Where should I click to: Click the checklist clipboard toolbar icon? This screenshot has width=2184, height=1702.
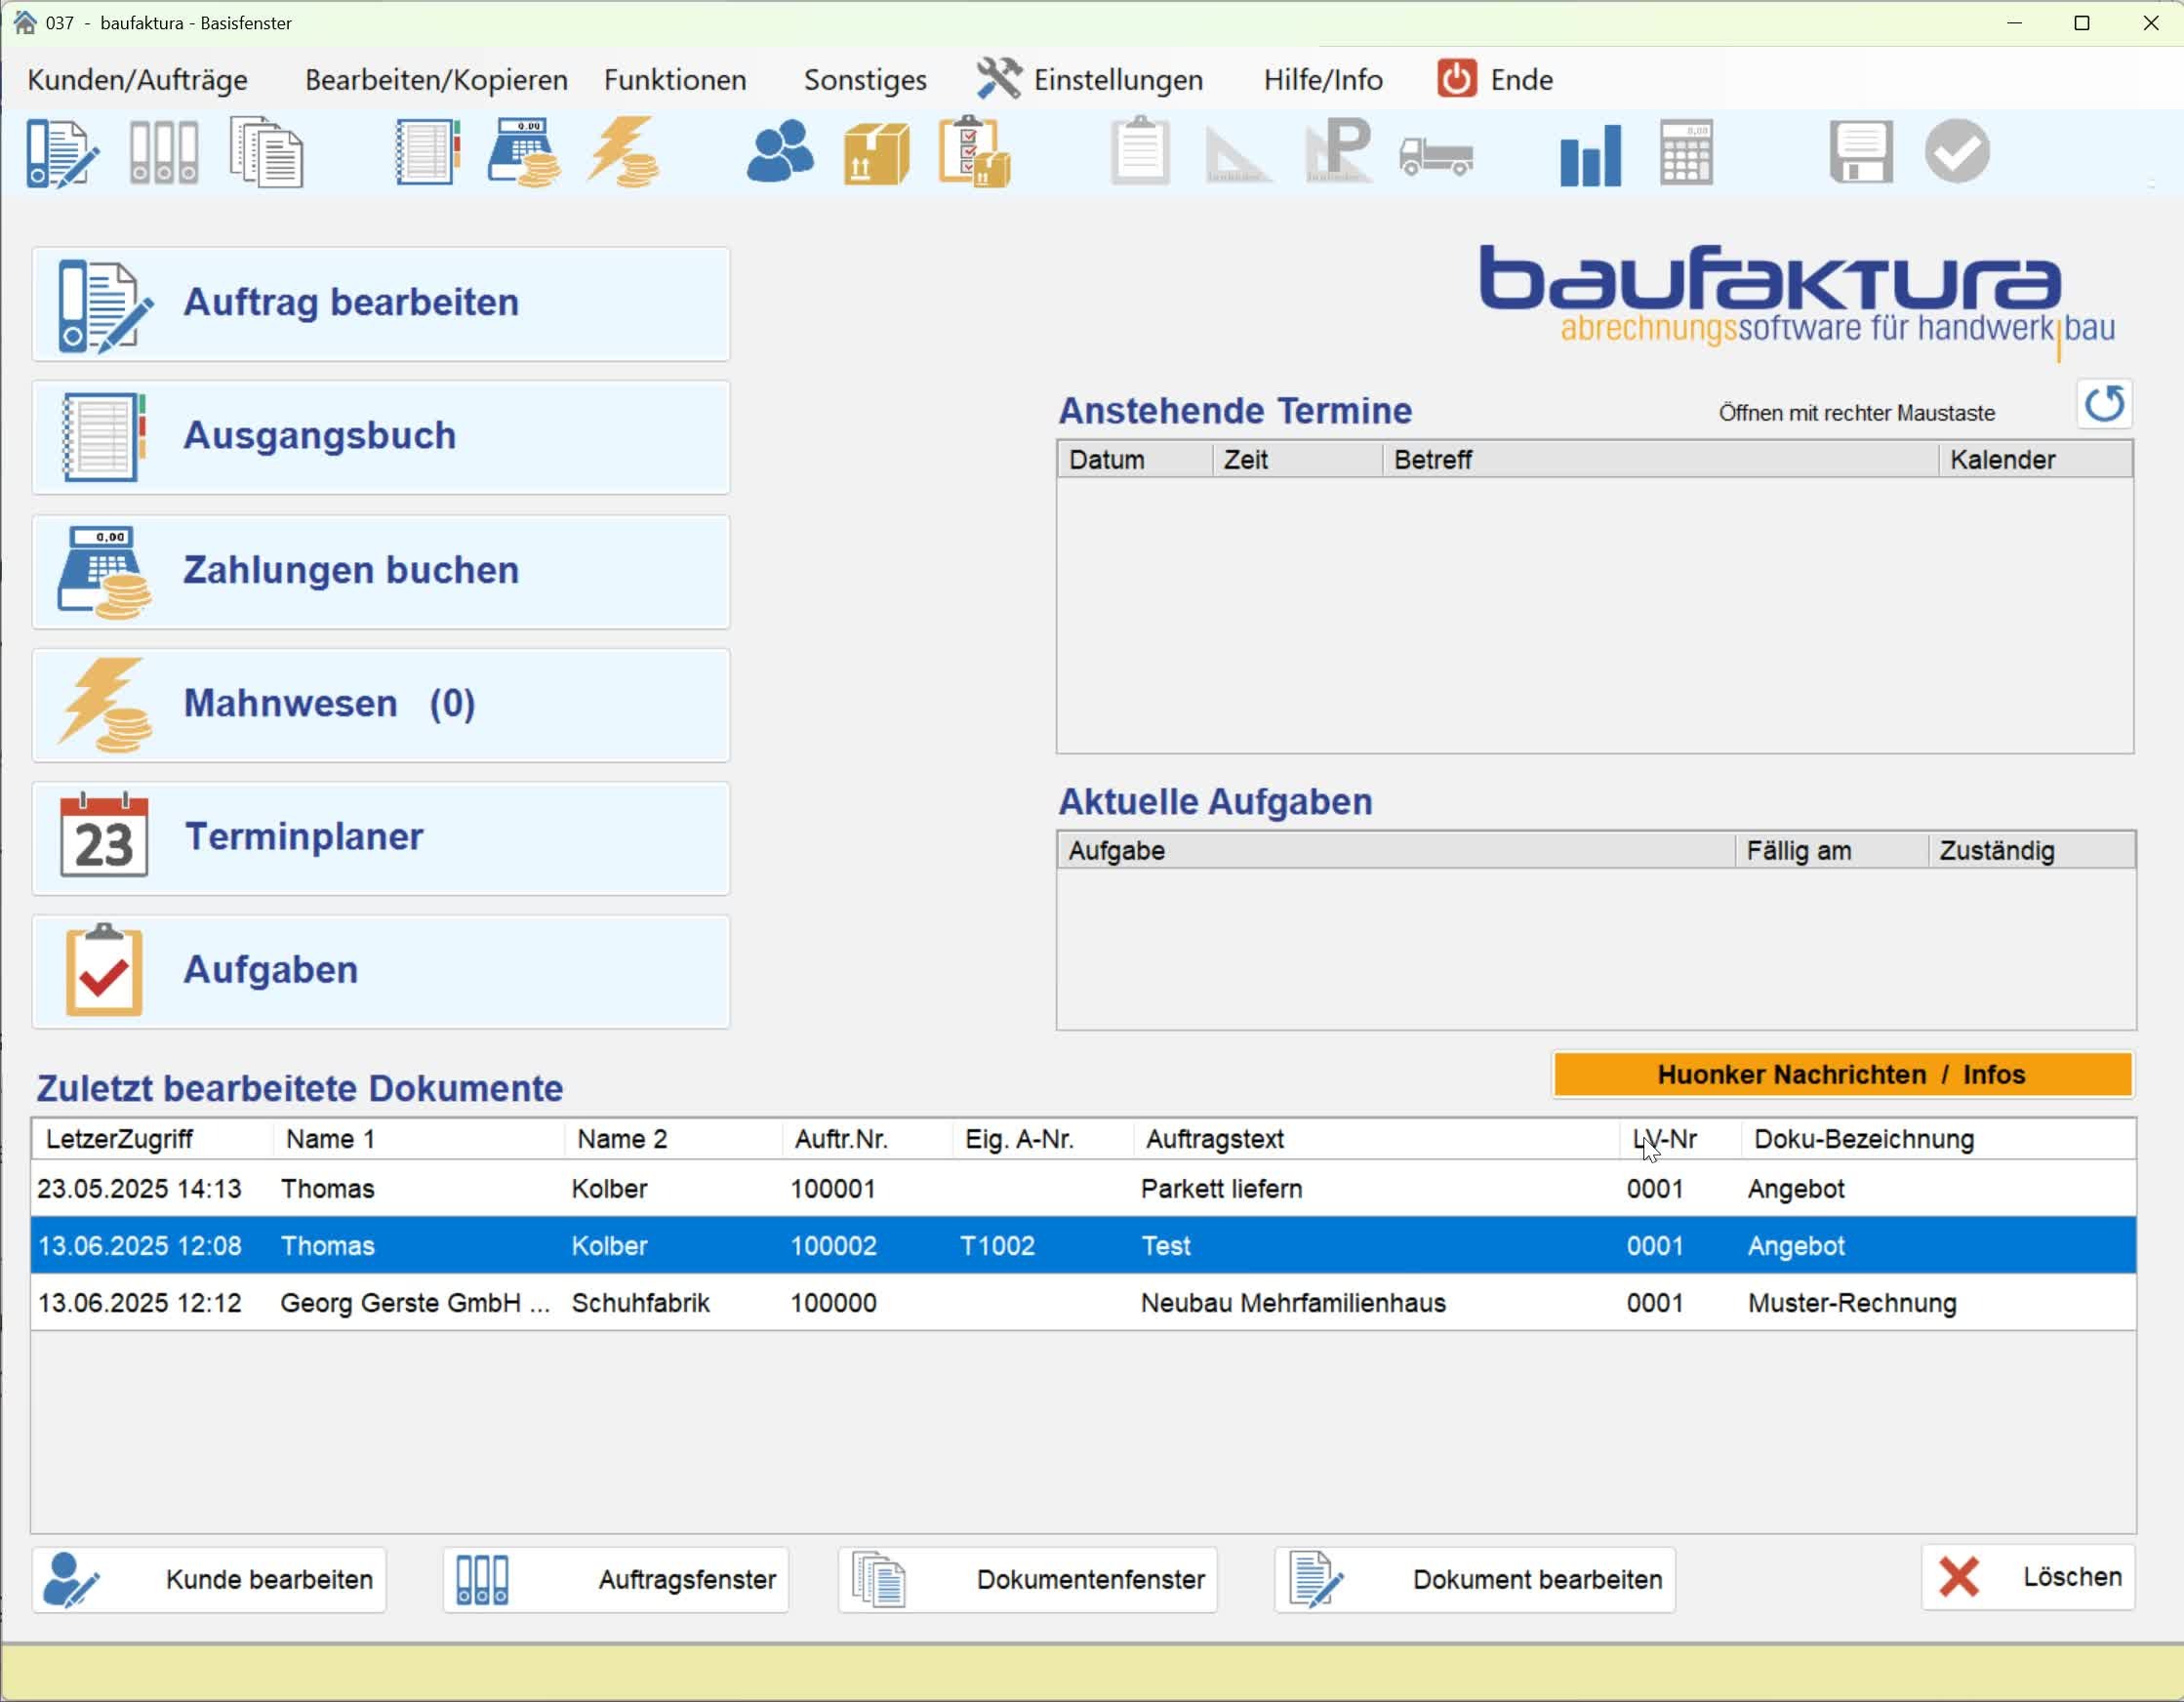[974, 153]
